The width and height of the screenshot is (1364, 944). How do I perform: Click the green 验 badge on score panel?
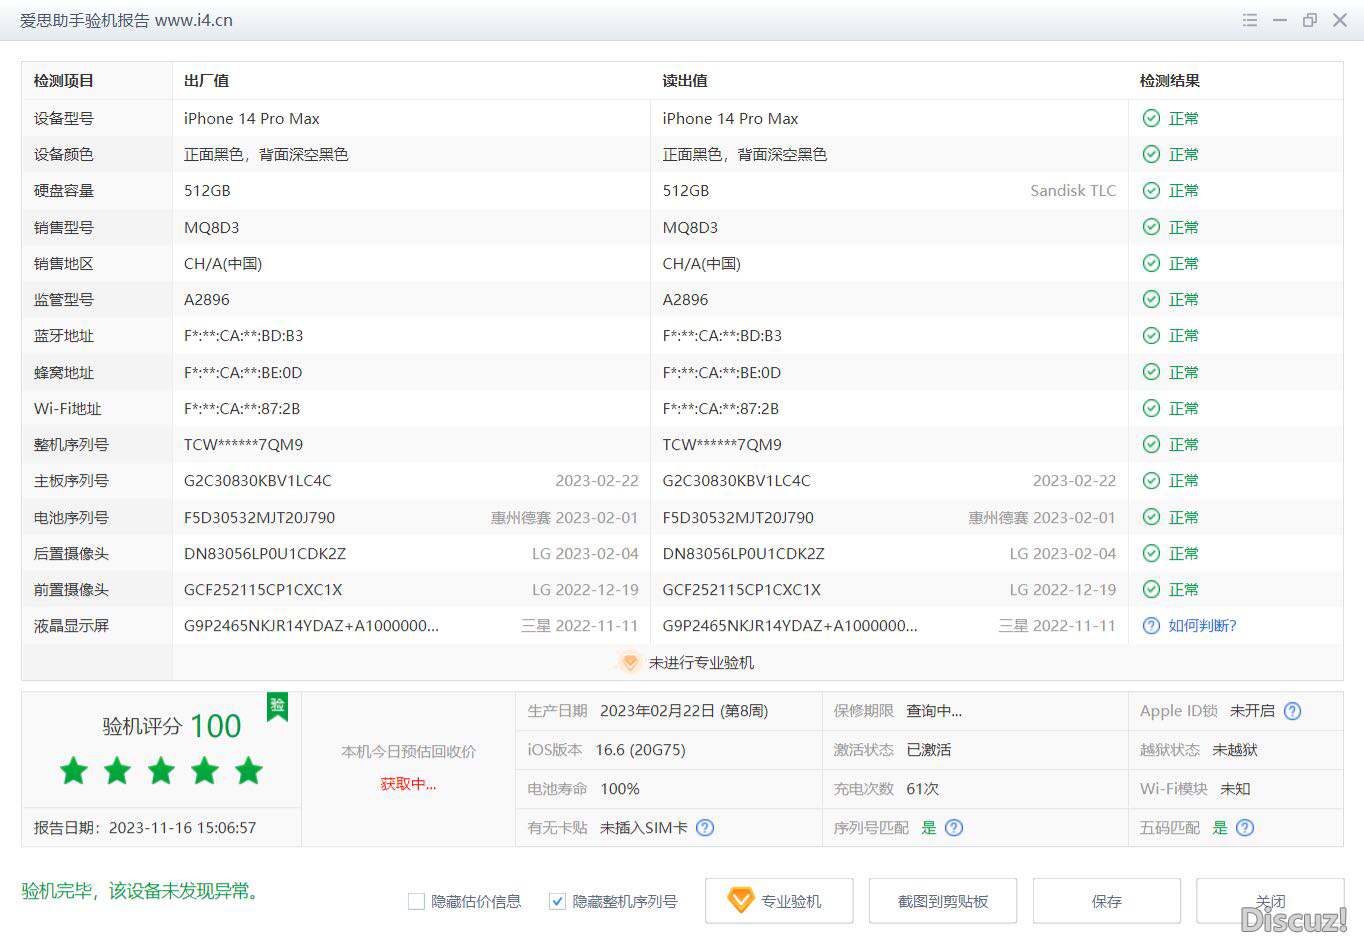pyautogui.click(x=277, y=706)
